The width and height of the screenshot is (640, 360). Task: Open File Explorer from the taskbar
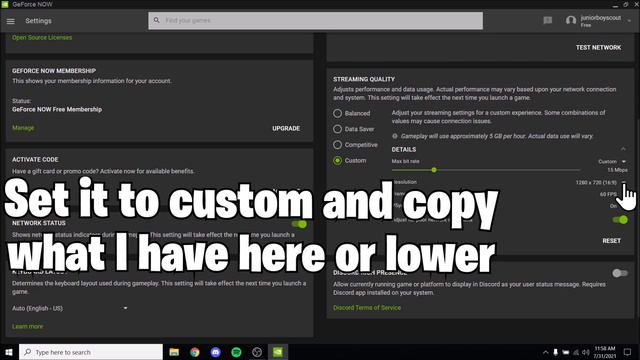(x=174, y=352)
